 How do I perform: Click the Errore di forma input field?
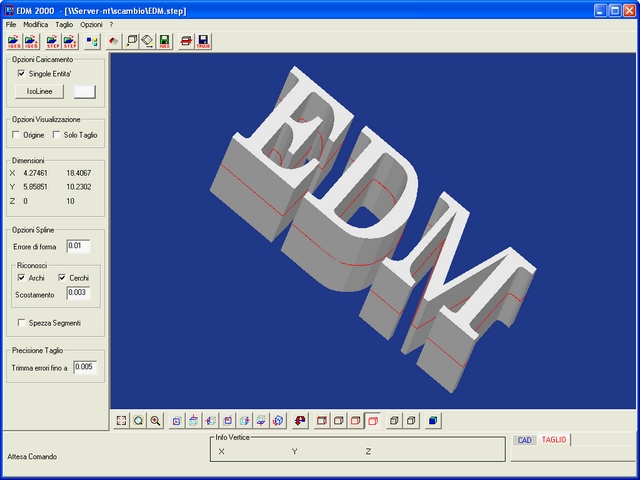[x=78, y=246]
